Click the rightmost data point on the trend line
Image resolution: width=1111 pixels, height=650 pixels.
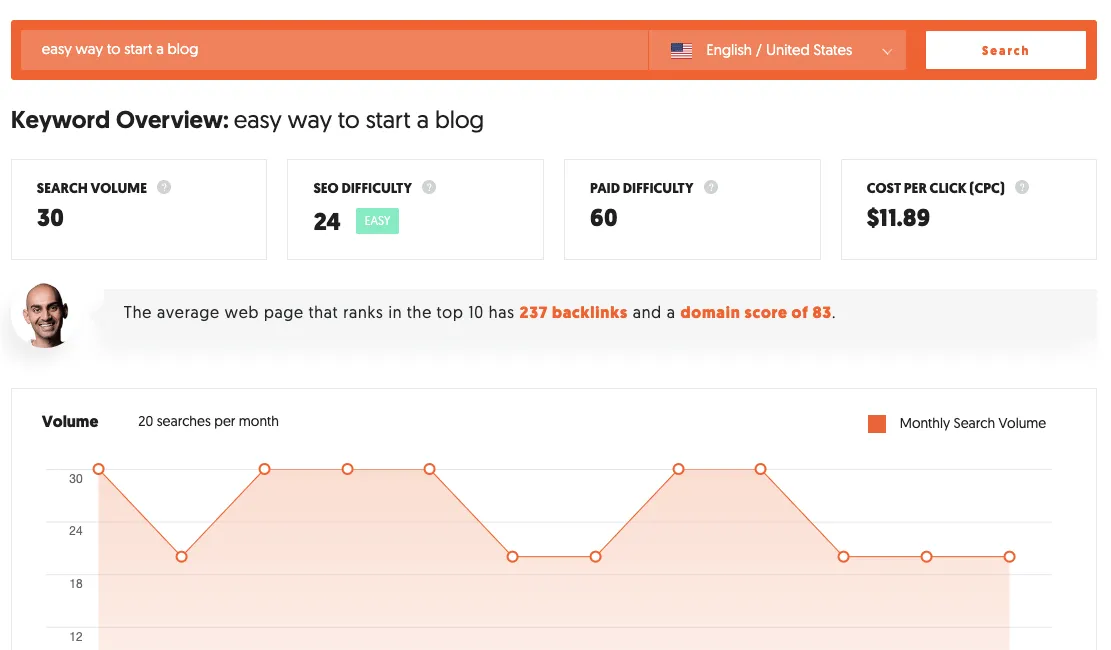(x=1009, y=557)
